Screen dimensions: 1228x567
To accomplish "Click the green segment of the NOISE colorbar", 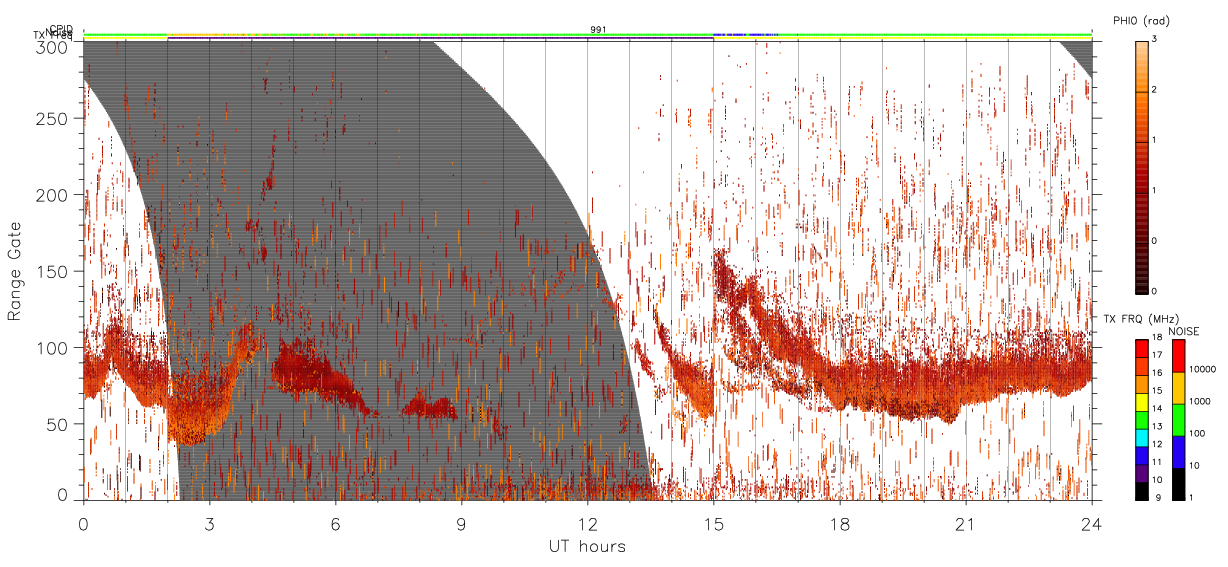I will coord(1177,420).
